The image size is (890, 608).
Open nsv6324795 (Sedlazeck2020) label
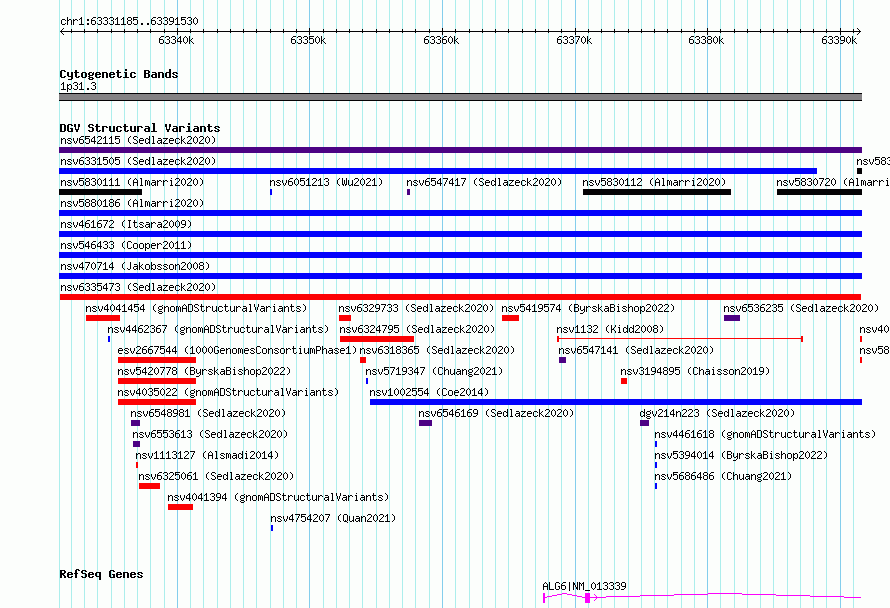click(x=418, y=329)
